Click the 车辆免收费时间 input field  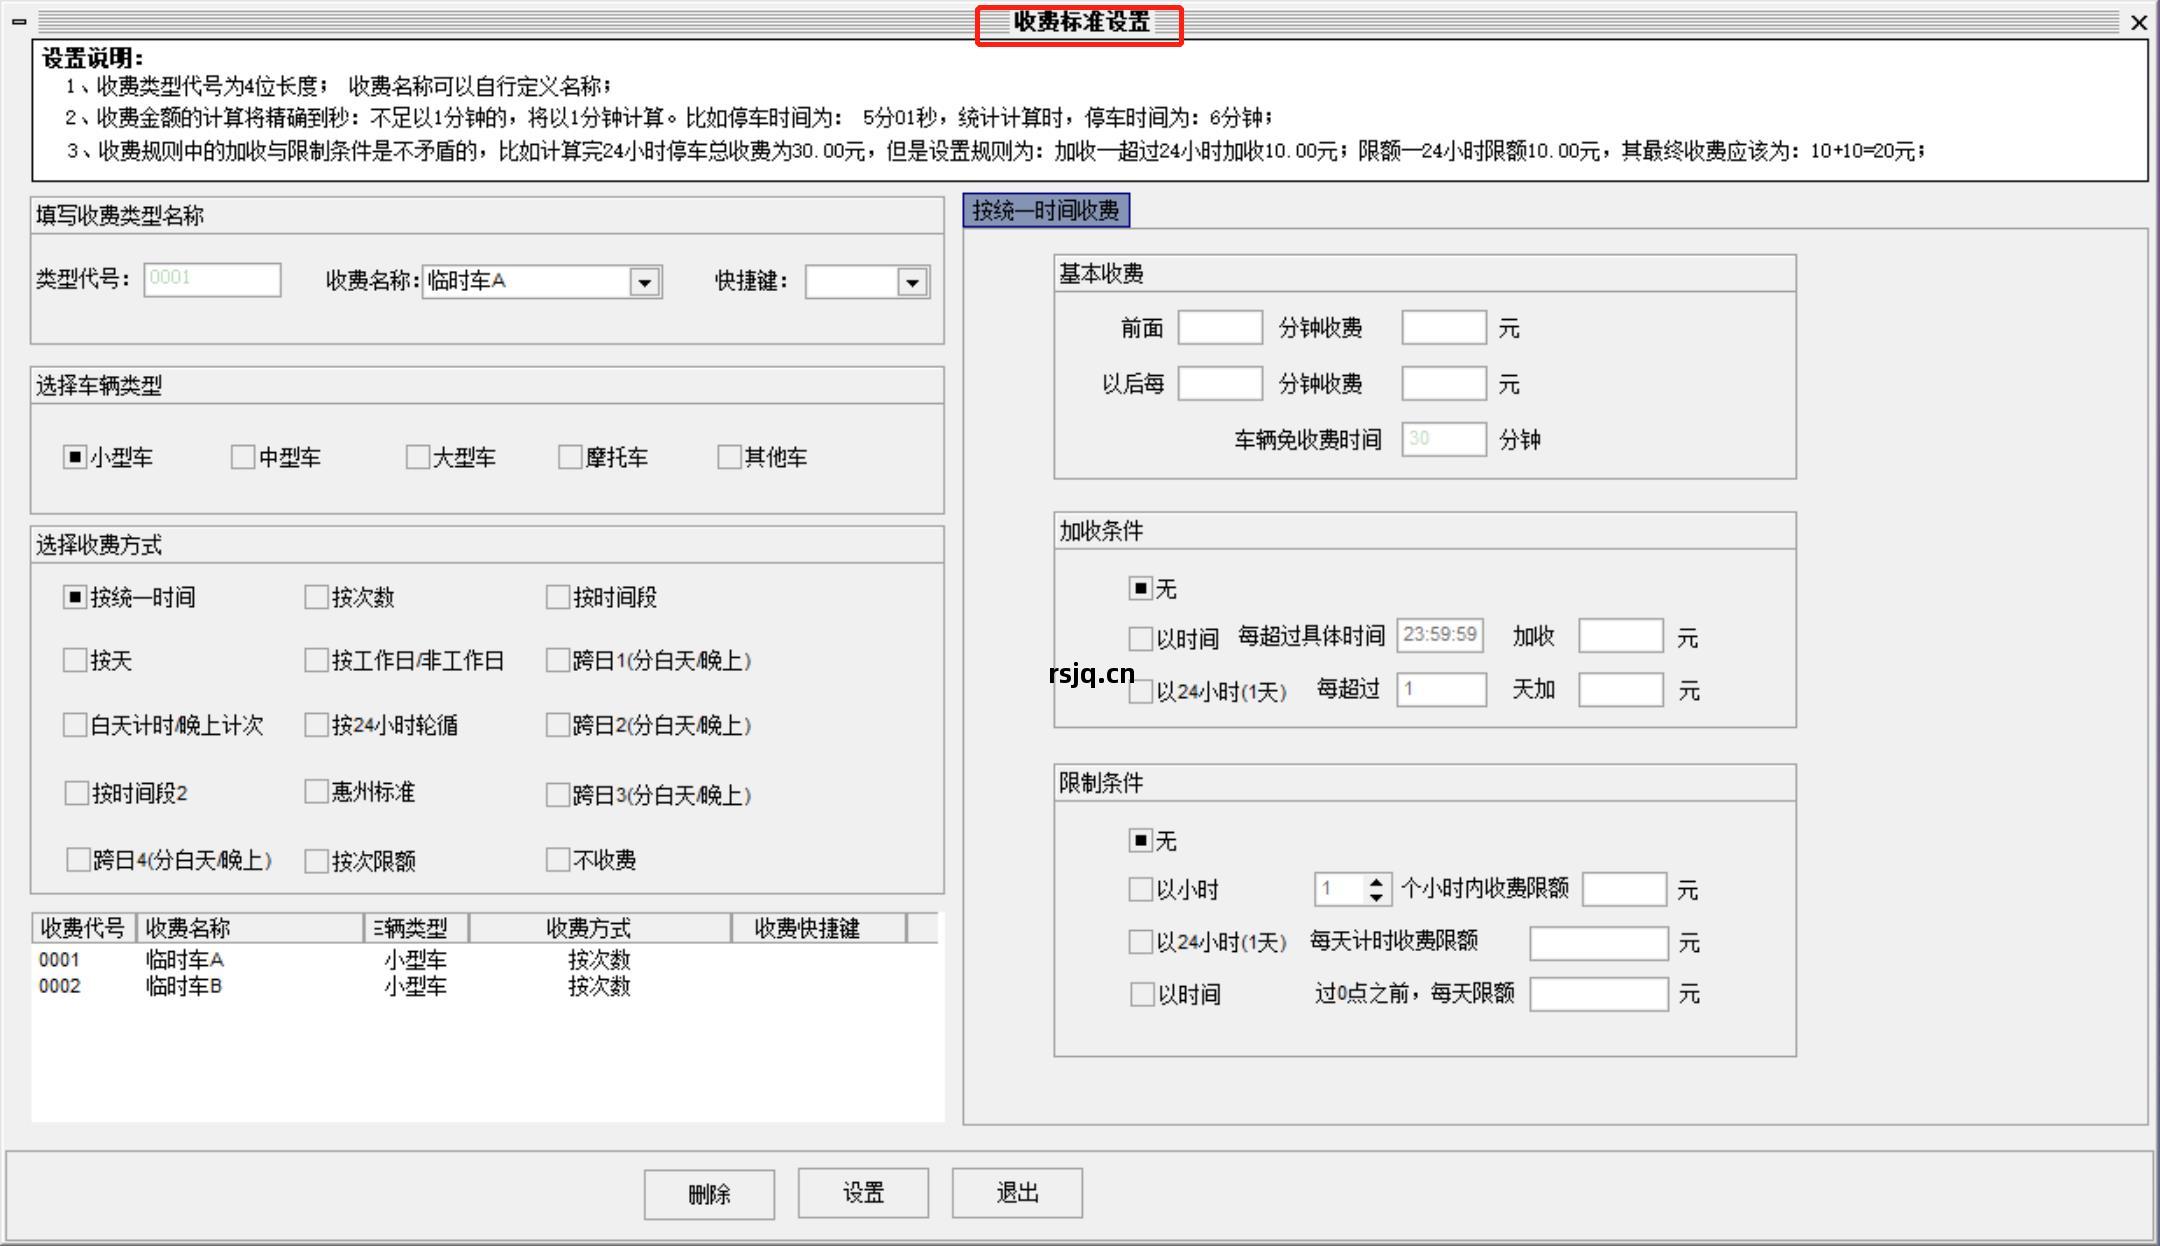1443,439
